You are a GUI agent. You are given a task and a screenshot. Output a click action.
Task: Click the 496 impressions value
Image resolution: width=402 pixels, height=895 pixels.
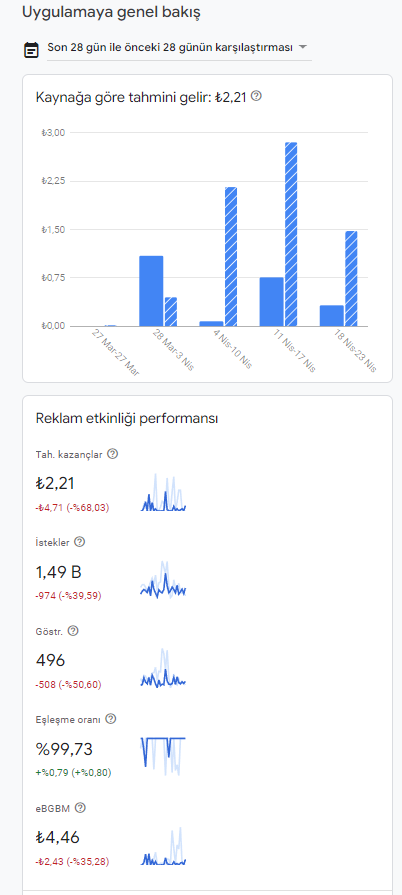[x=50, y=660]
